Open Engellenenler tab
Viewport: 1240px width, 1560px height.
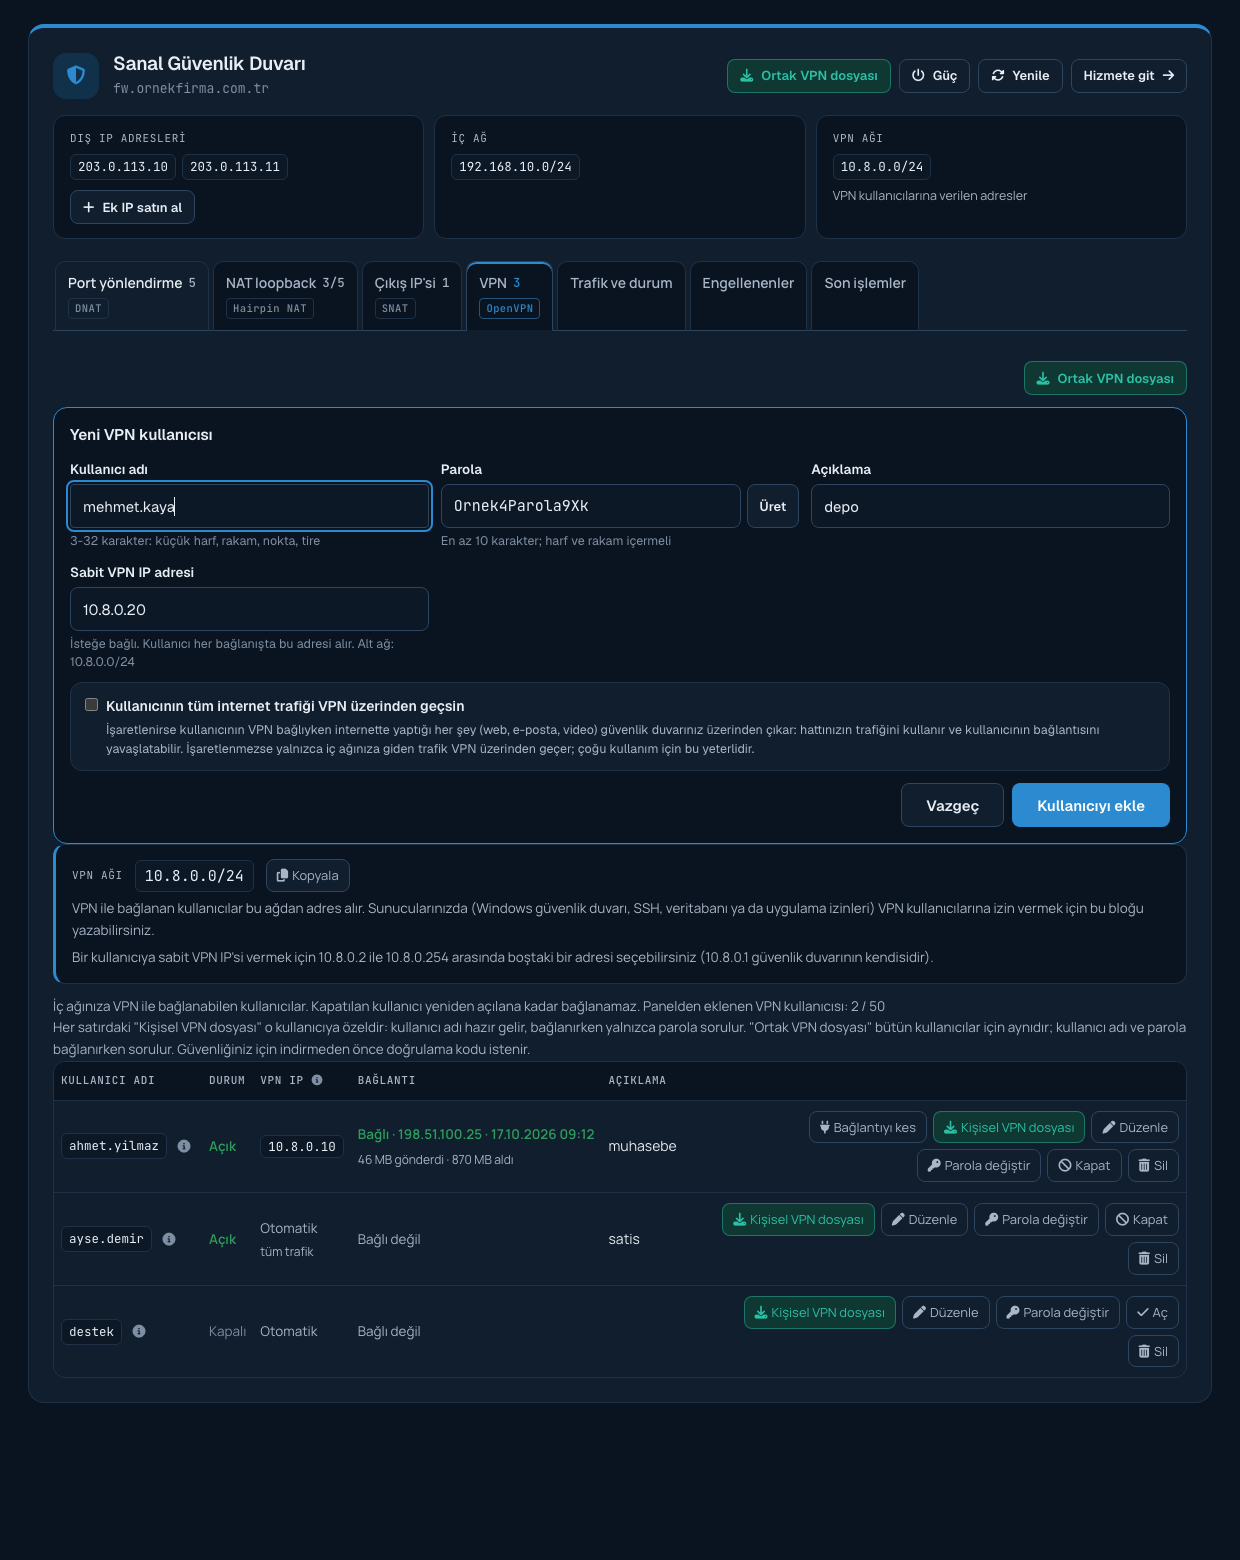(x=748, y=296)
